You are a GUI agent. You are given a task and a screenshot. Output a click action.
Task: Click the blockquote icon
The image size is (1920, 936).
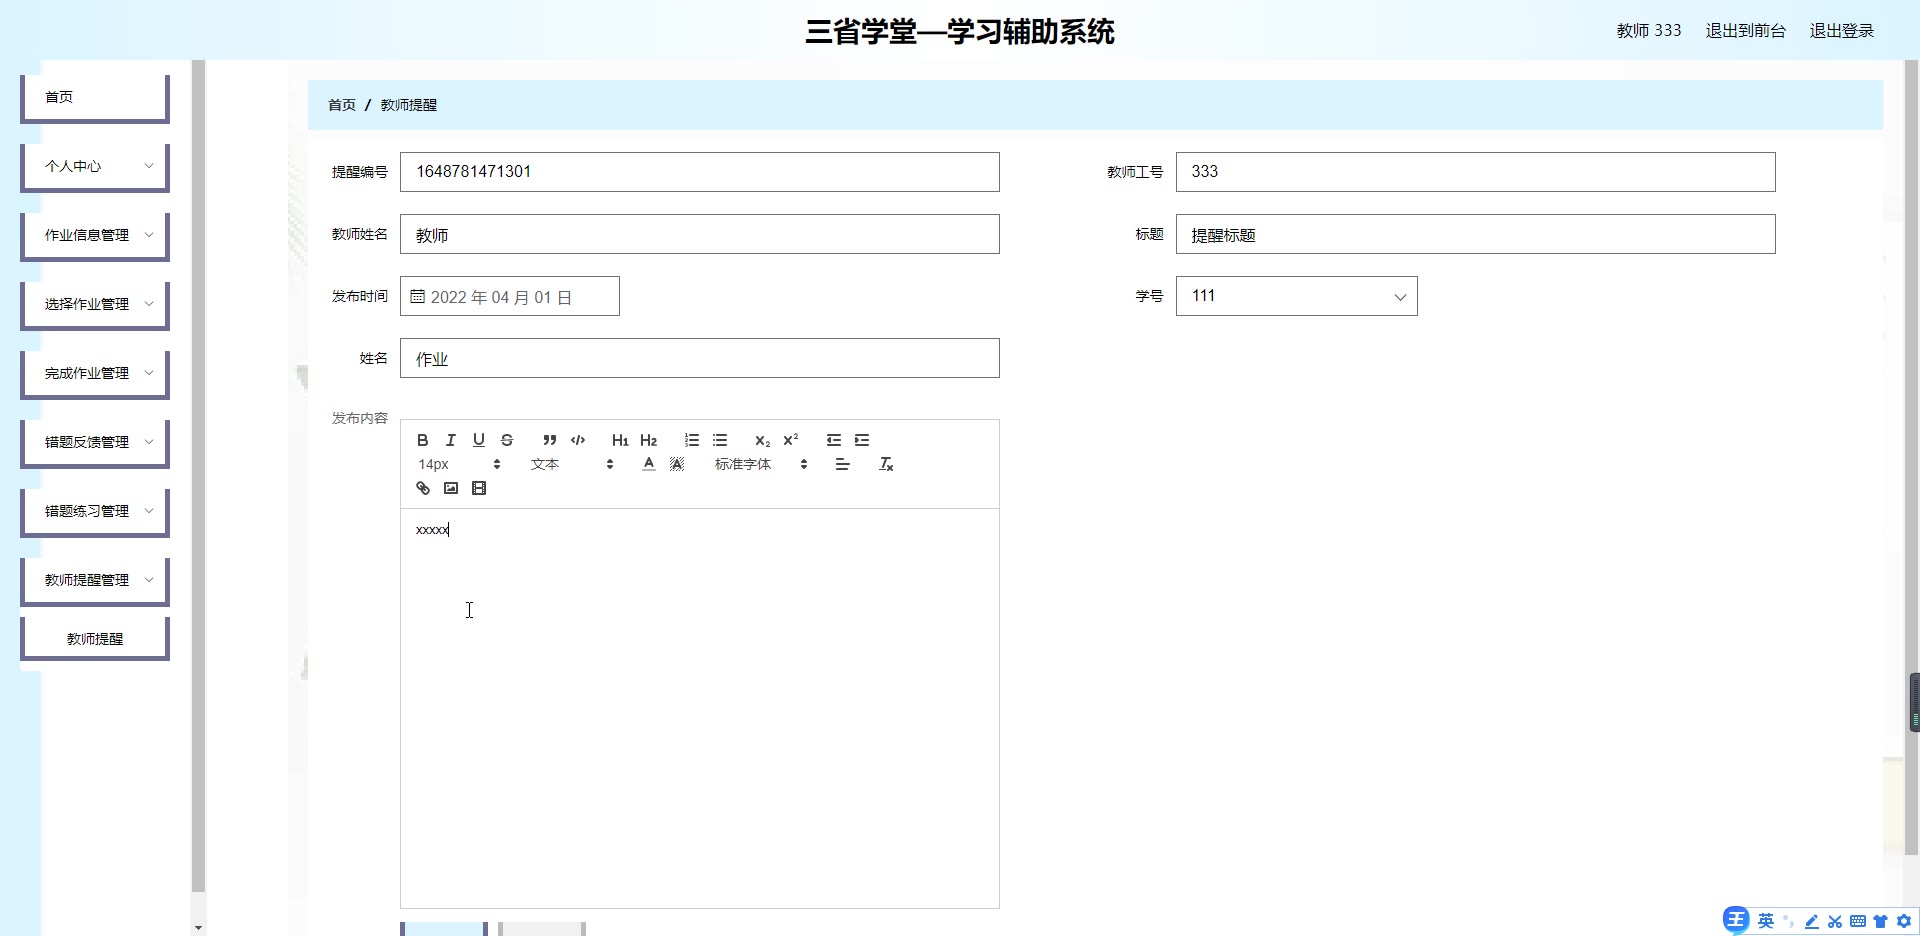549,440
